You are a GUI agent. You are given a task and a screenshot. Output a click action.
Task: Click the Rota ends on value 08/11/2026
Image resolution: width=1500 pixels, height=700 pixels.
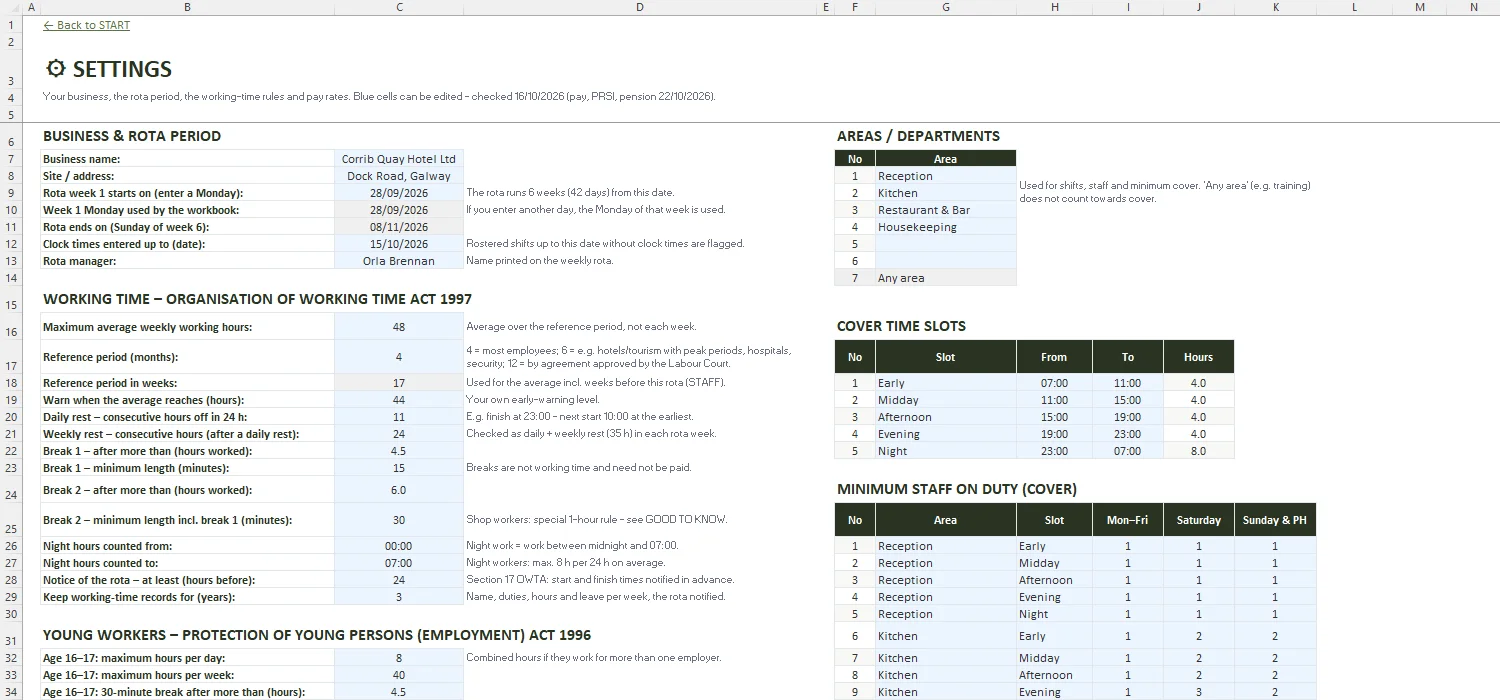(399, 227)
